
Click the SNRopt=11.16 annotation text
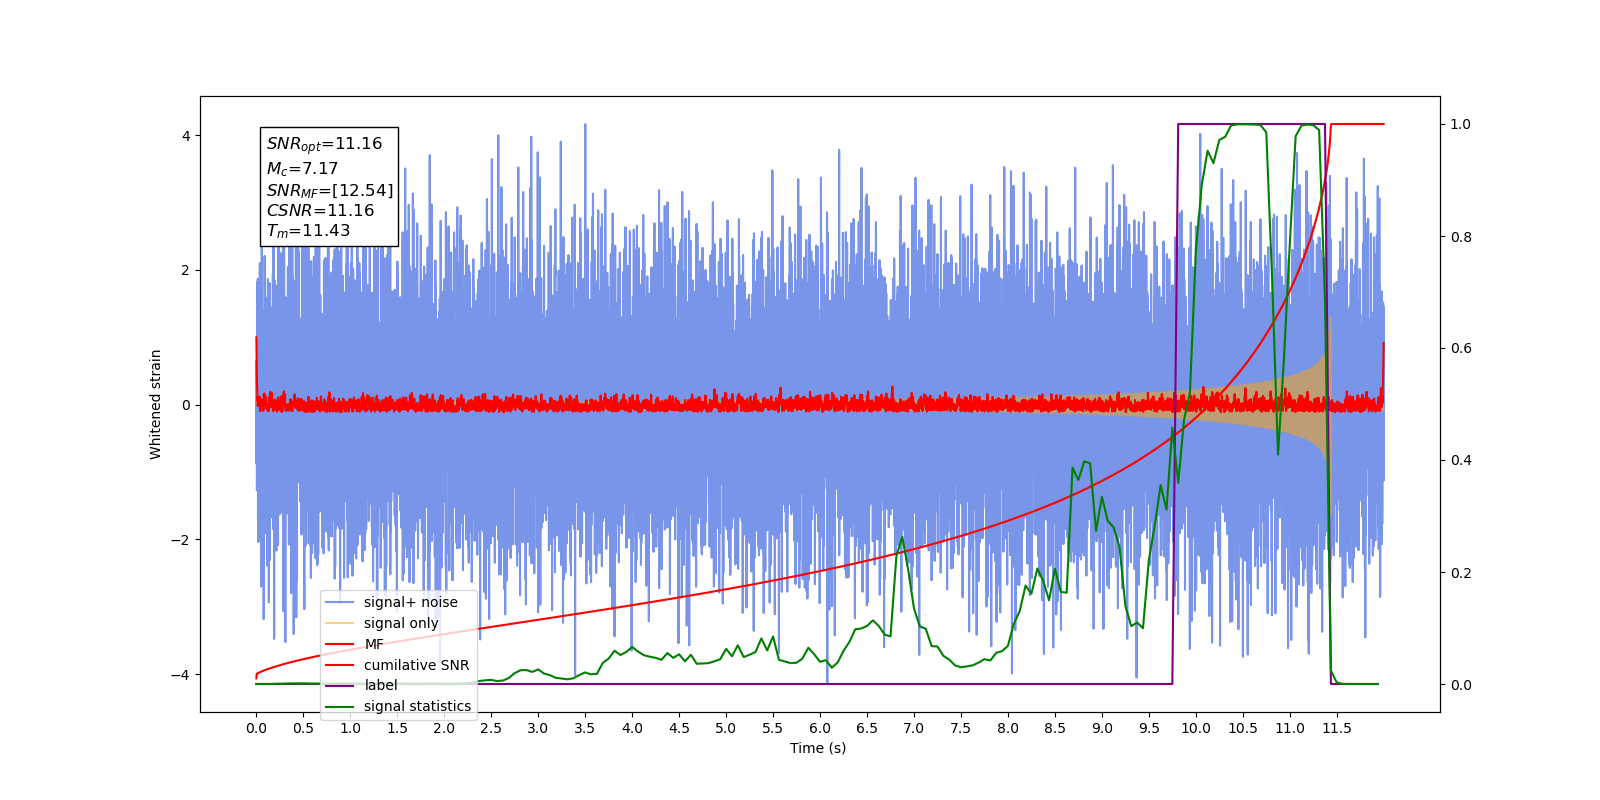(x=324, y=144)
